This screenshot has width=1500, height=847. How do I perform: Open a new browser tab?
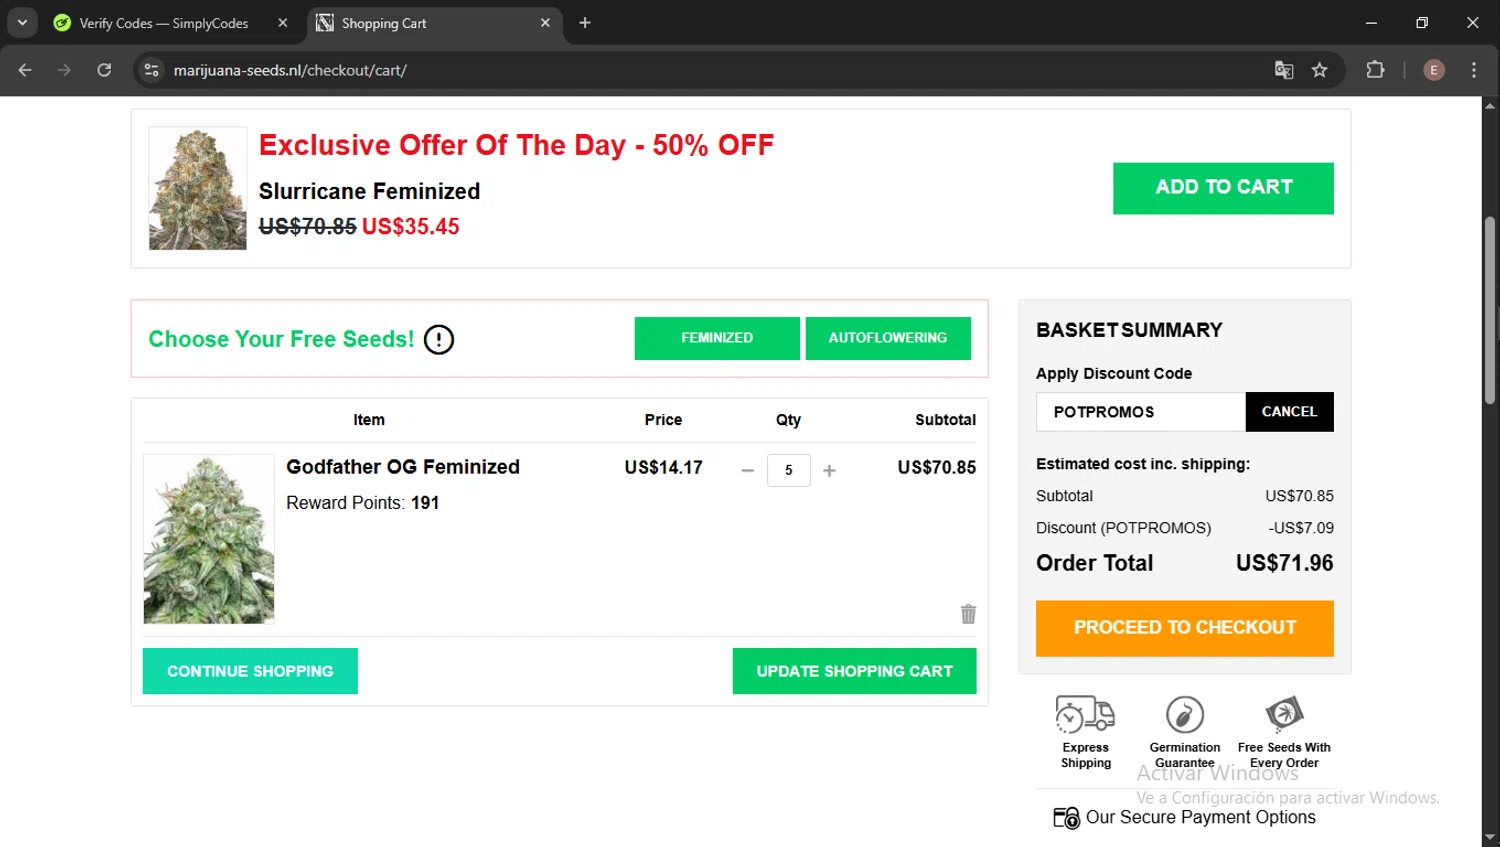[x=585, y=23]
